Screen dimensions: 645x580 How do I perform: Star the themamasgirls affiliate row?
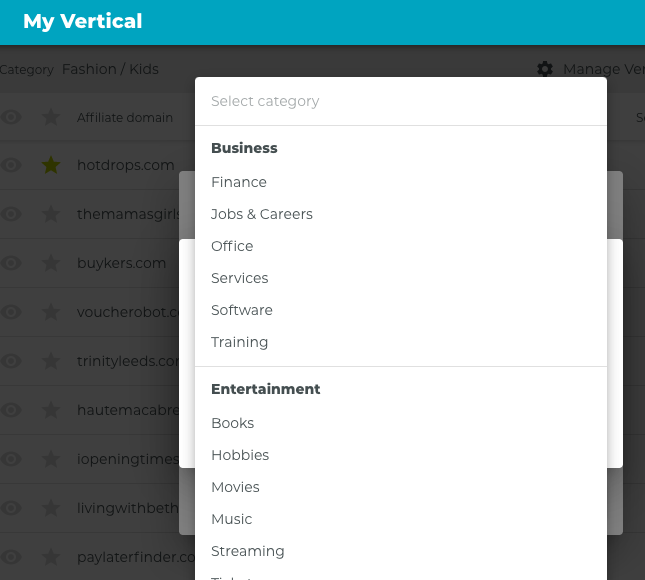click(51, 214)
